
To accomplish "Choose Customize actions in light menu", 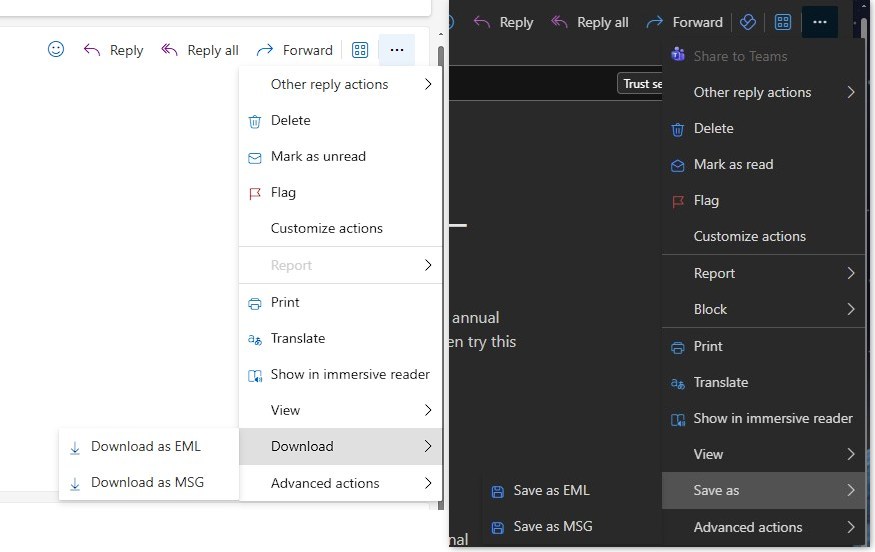I will (340, 228).
